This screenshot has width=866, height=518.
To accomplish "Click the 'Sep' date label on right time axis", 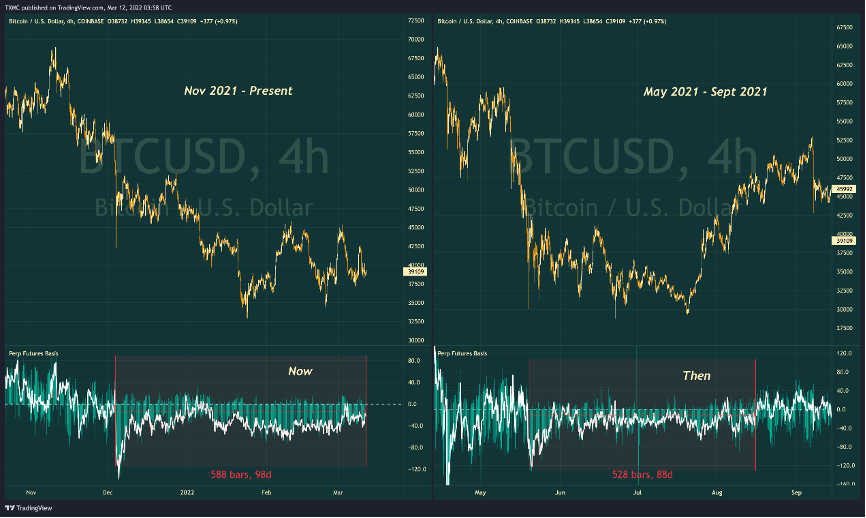I will pos(796,493).
